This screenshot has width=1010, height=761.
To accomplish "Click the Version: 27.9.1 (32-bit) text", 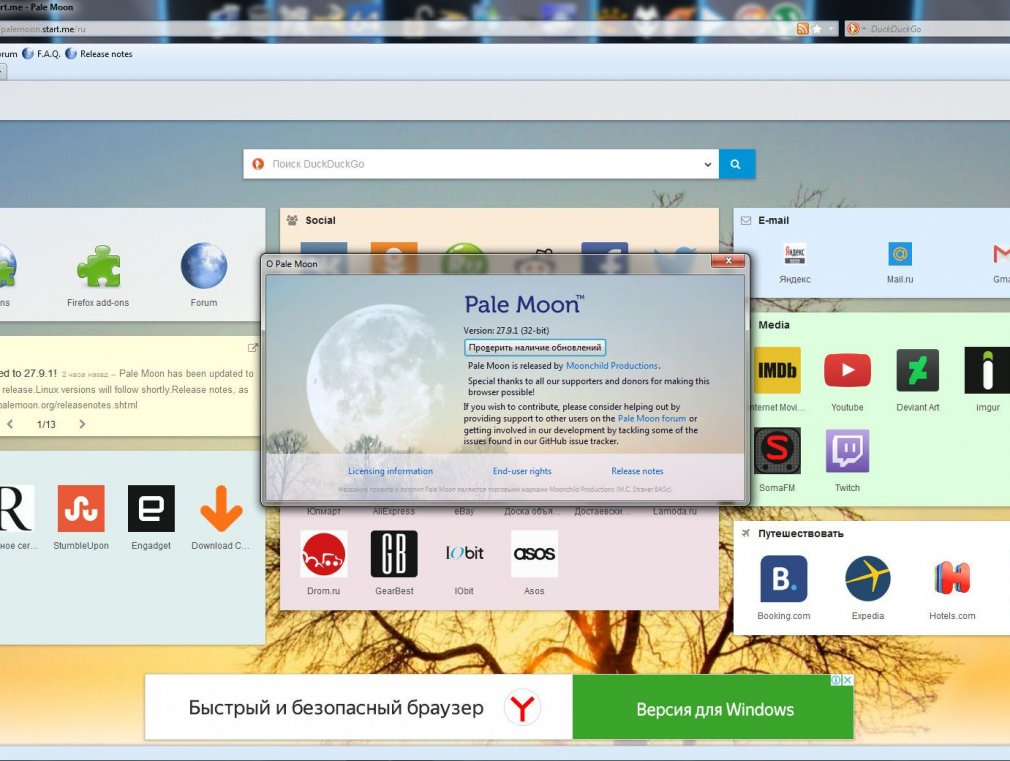I will pyautogui.click(x=506, y=331).
